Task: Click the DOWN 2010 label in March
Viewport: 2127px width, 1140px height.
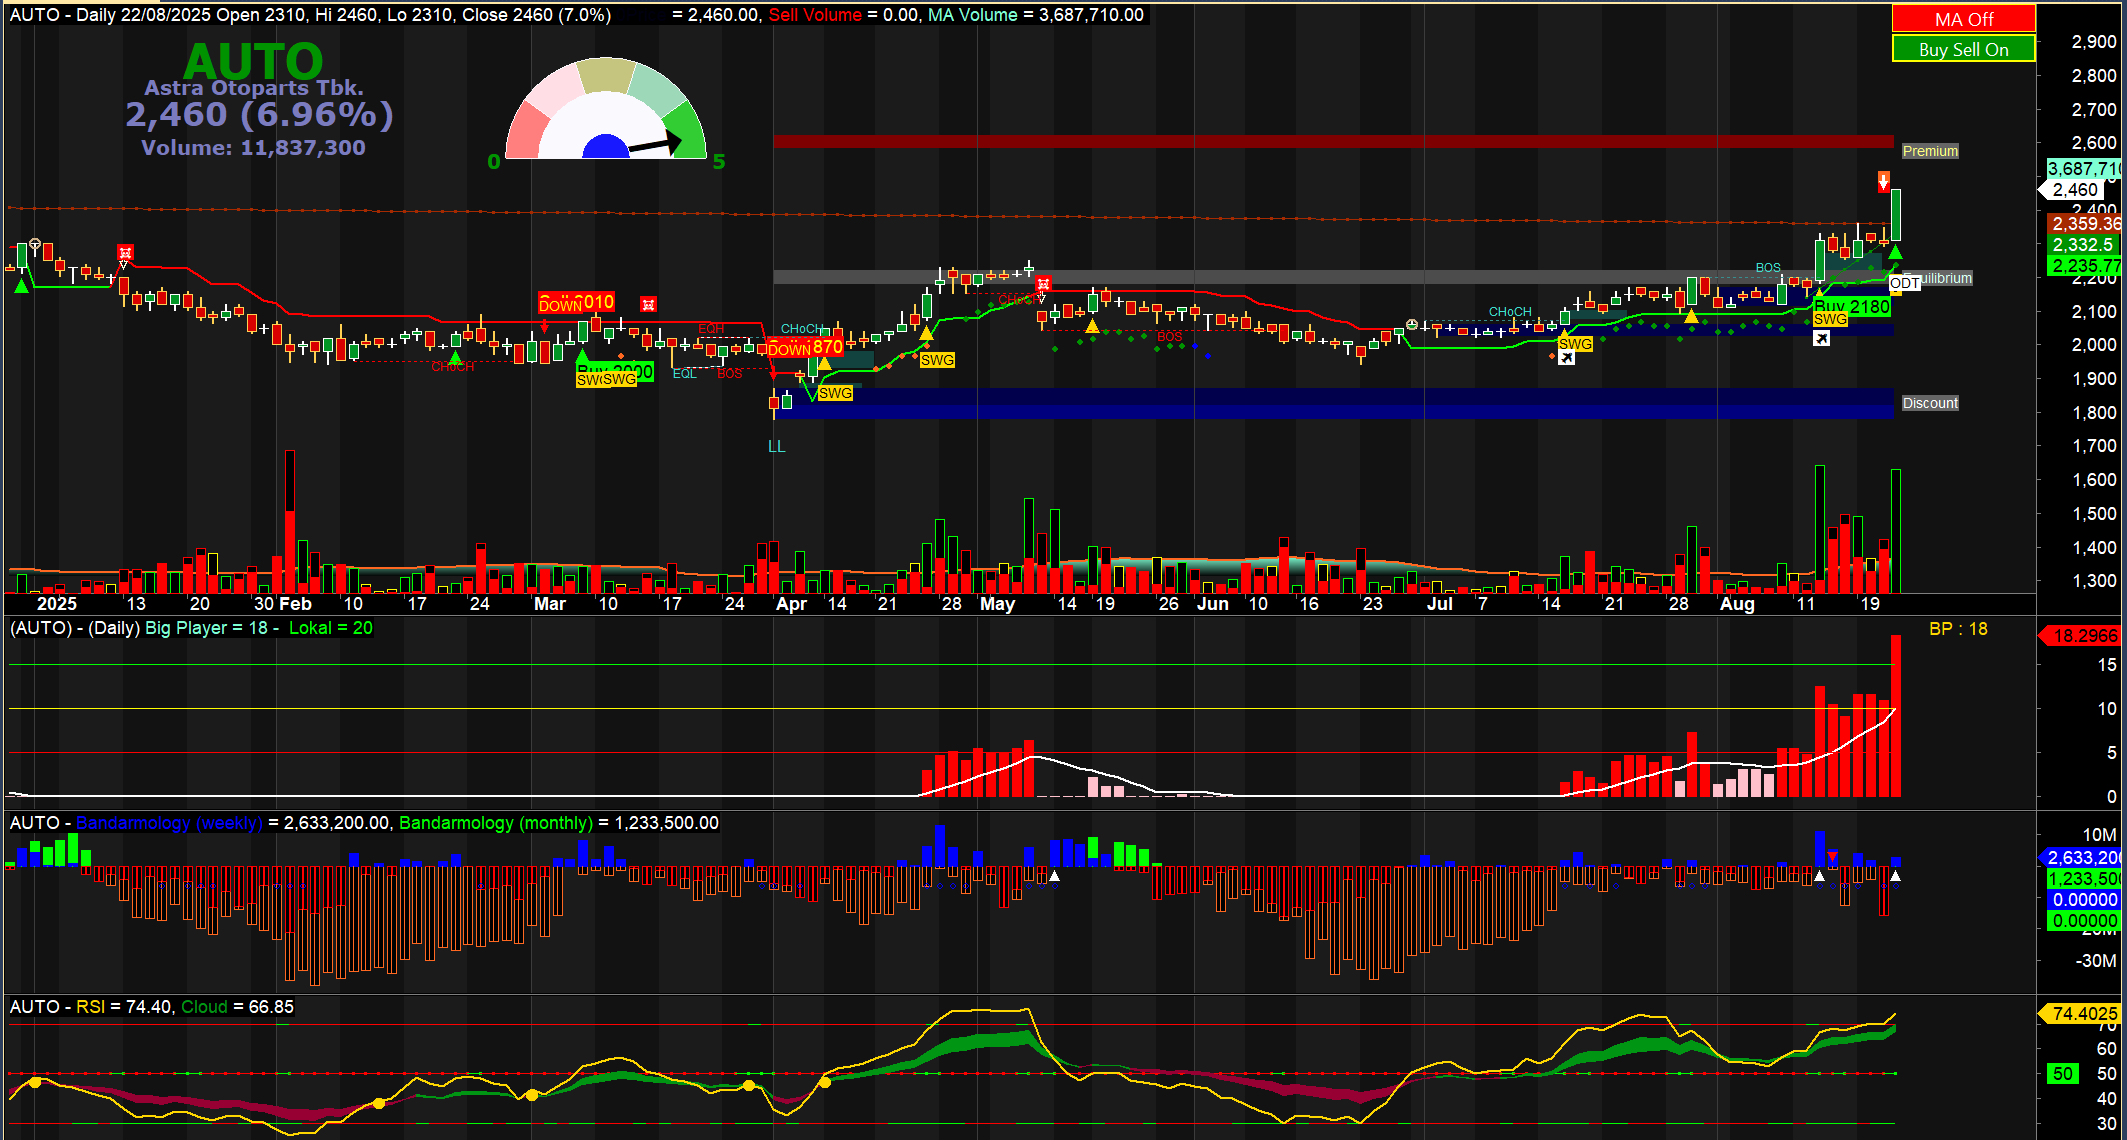Action: point(577,303)
